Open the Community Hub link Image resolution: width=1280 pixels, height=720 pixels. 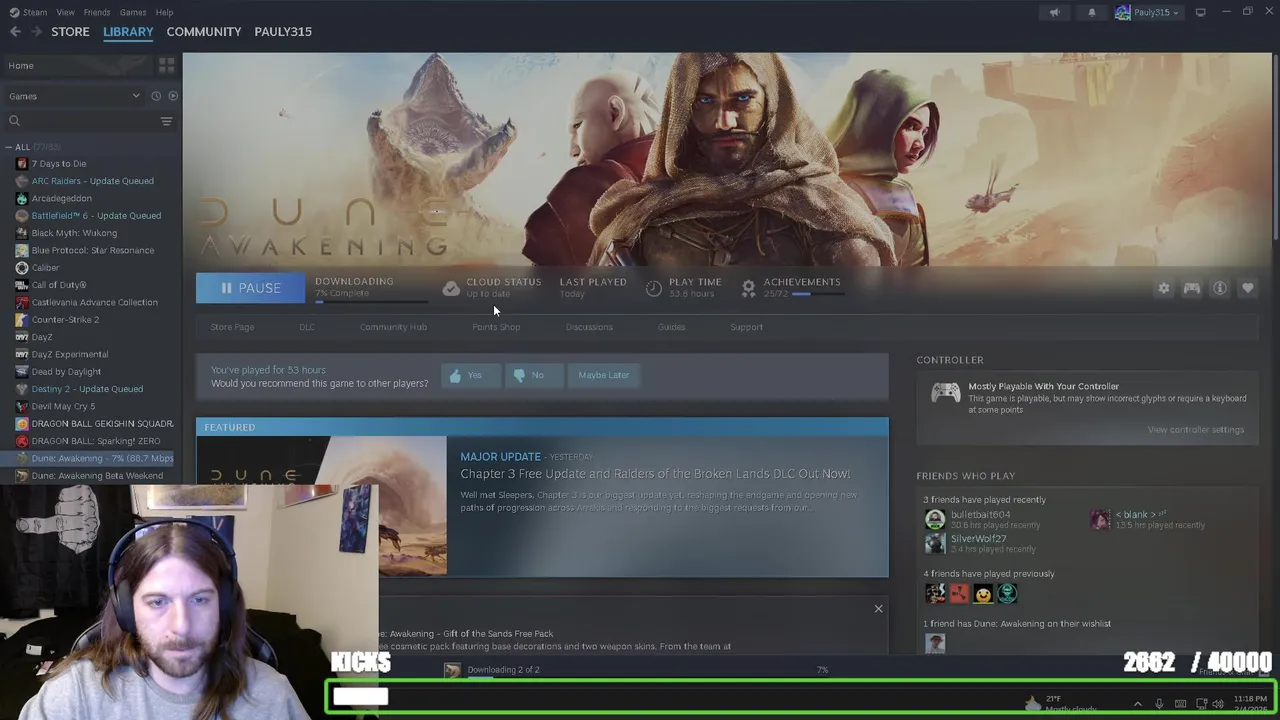(393, 327)
